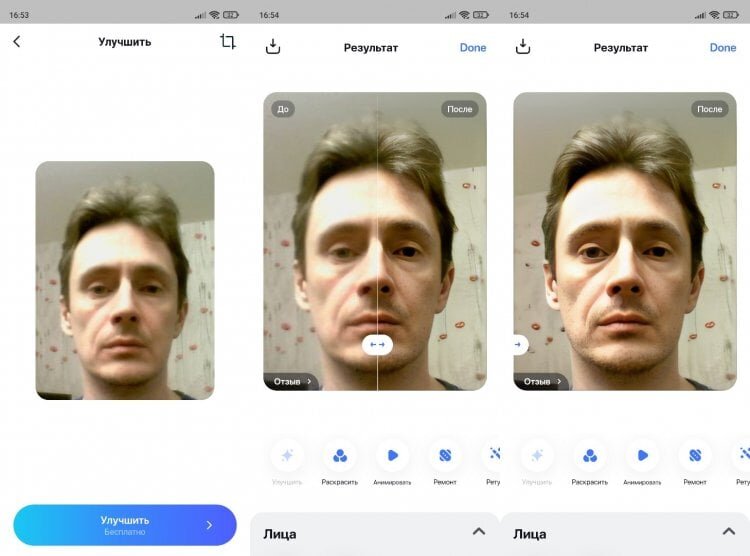Screen dimensions: 750x556
Task: Download the result on the split До/После screen
Action: (273, 46)
